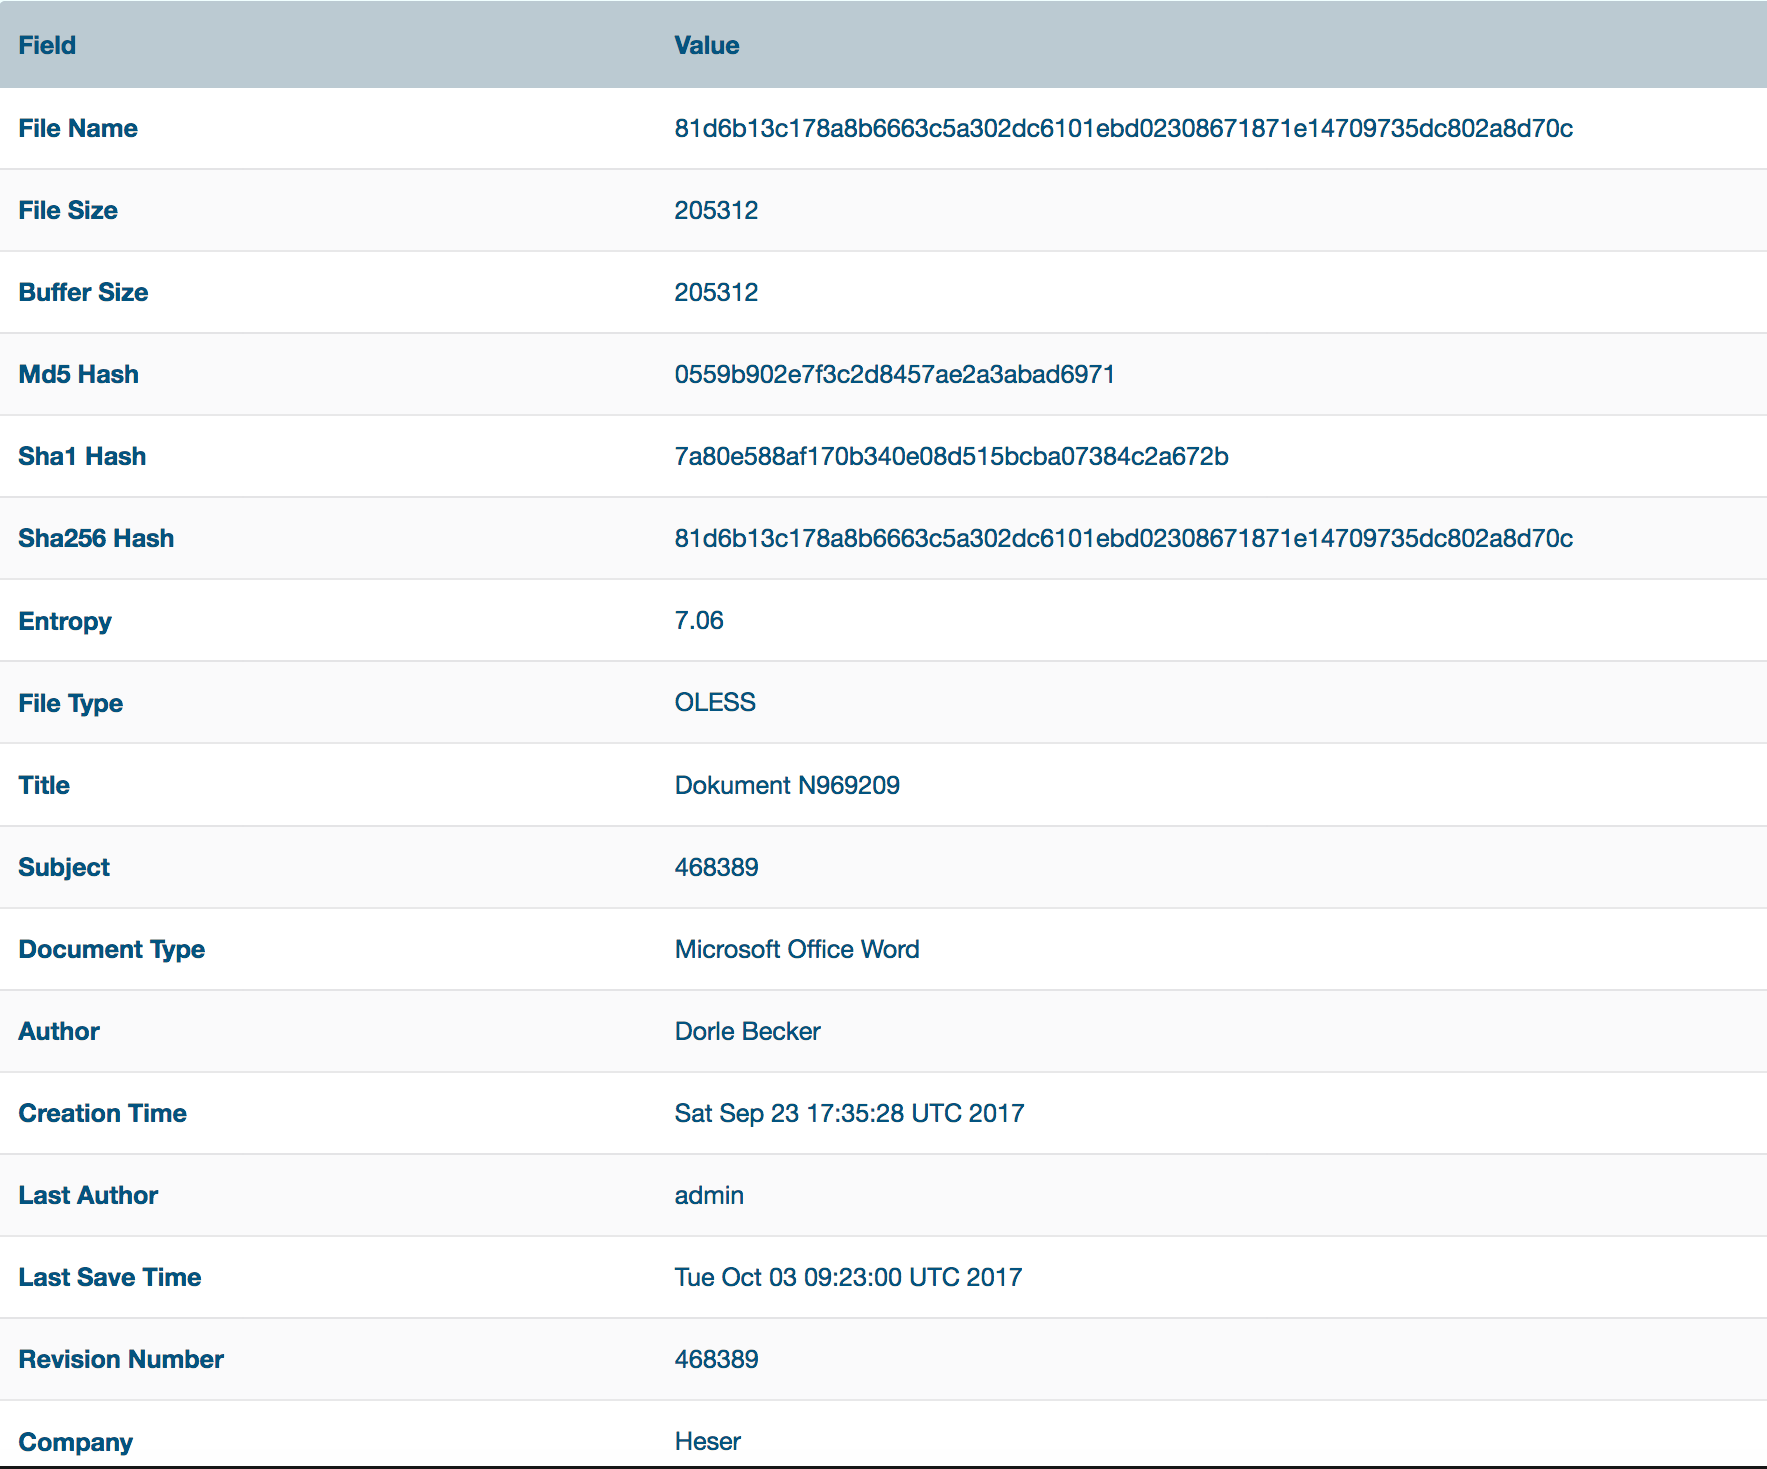Click the File Size value 205312
The image size is (1767, 1469).
click(716, 211)
